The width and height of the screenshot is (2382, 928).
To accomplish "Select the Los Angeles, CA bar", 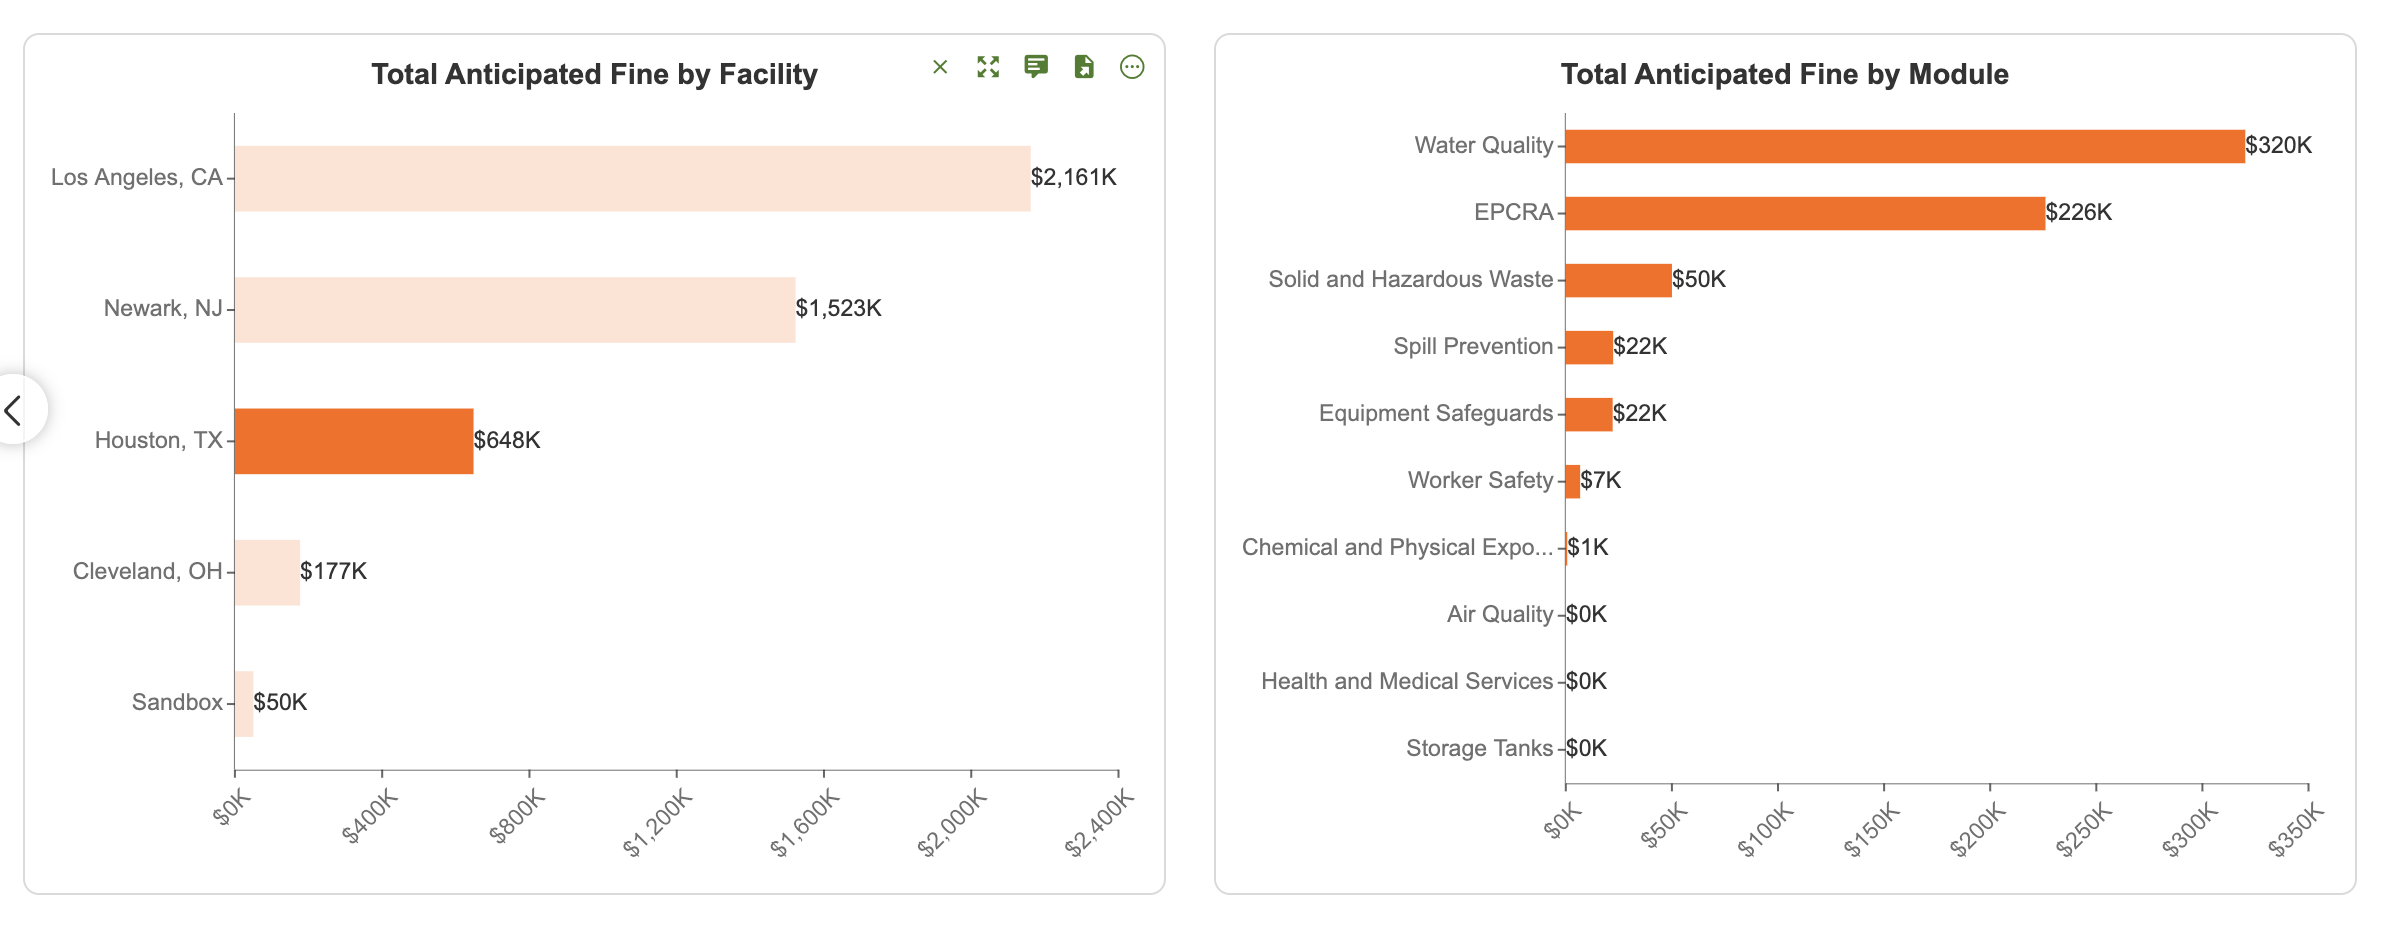I will point(632,178).
